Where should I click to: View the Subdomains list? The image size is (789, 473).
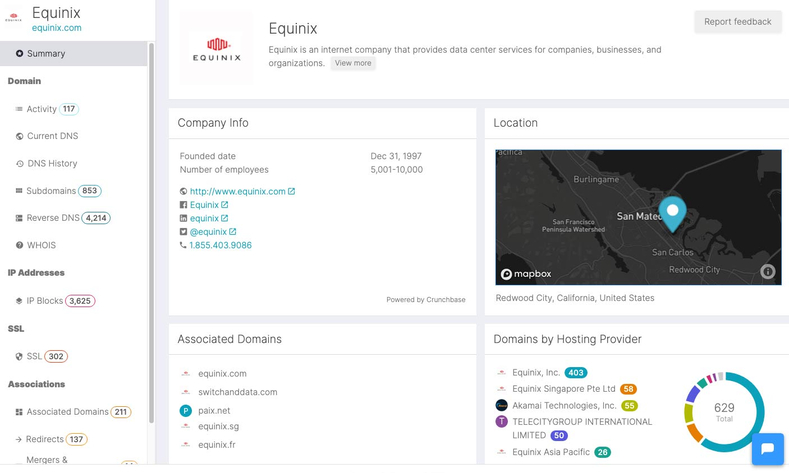pyautogui.click(x=51, y=191)
